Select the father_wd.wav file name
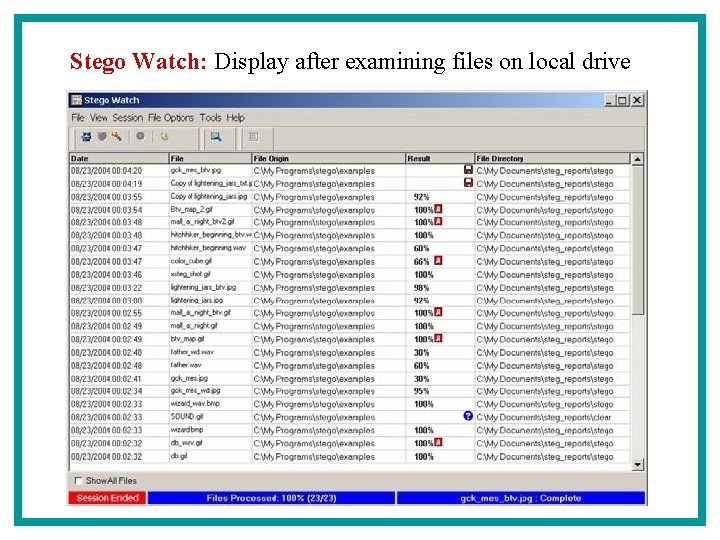720x540 pixels. pyautogui.click(x=192, y=352)
